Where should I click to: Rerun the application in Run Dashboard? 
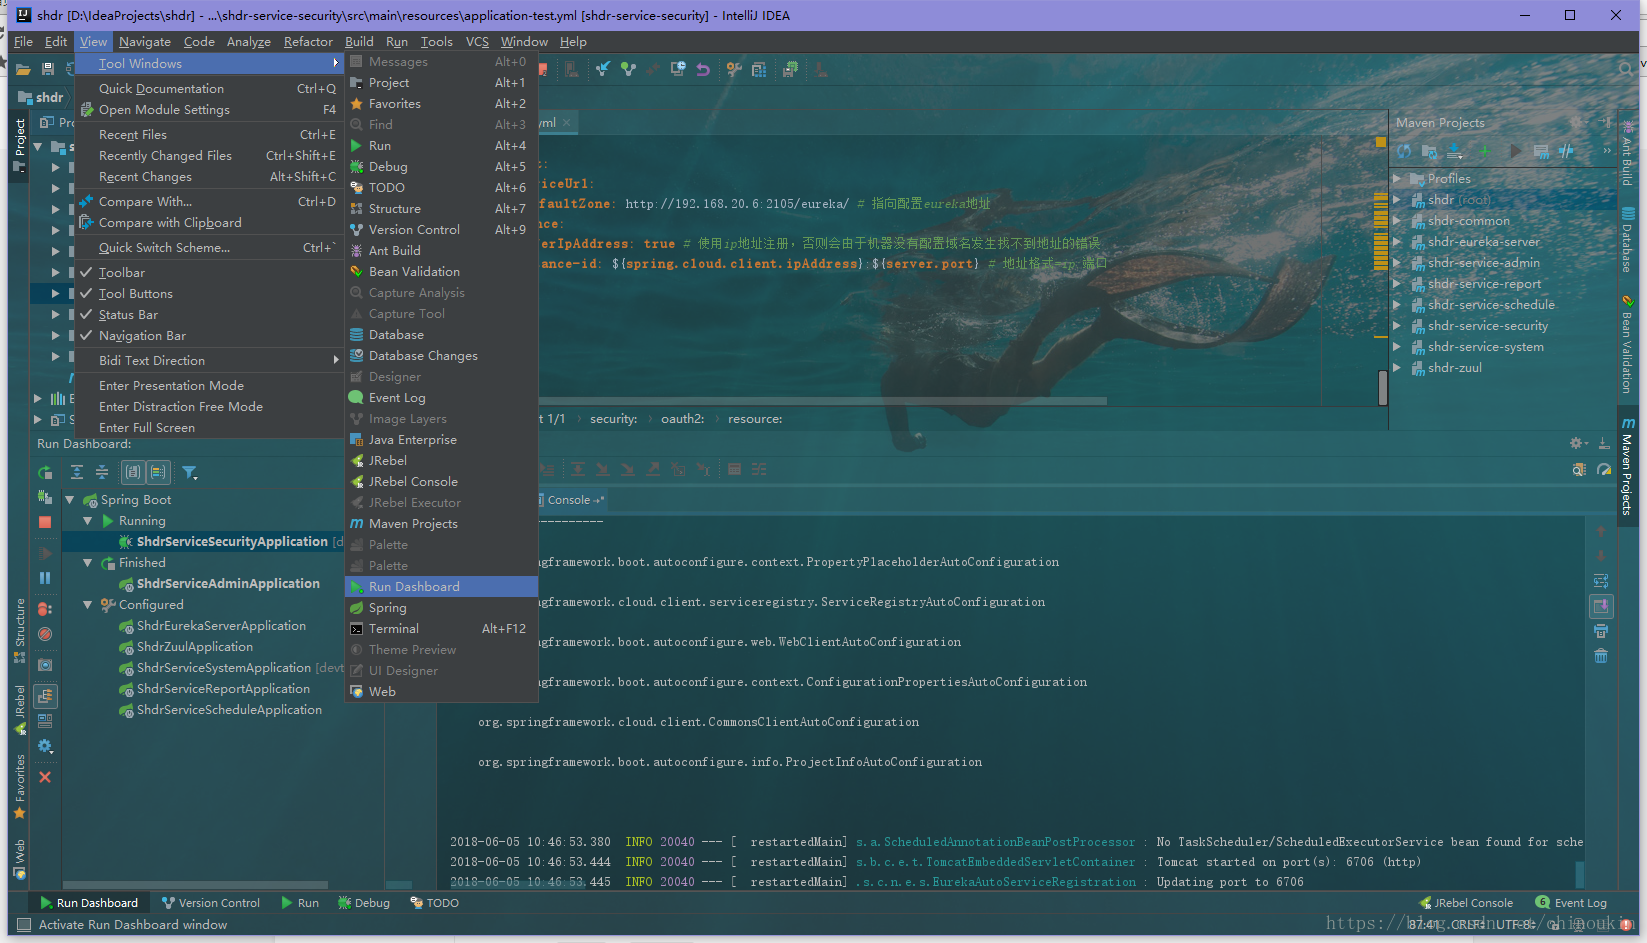click(x=45, y=472)
